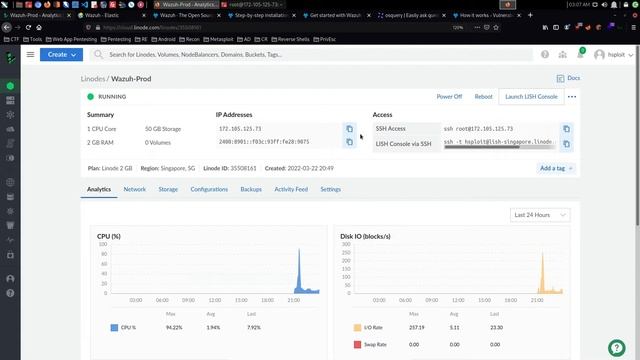Select the Analytics tab
The image size is (640, 360).
click(x=99, y=189)
